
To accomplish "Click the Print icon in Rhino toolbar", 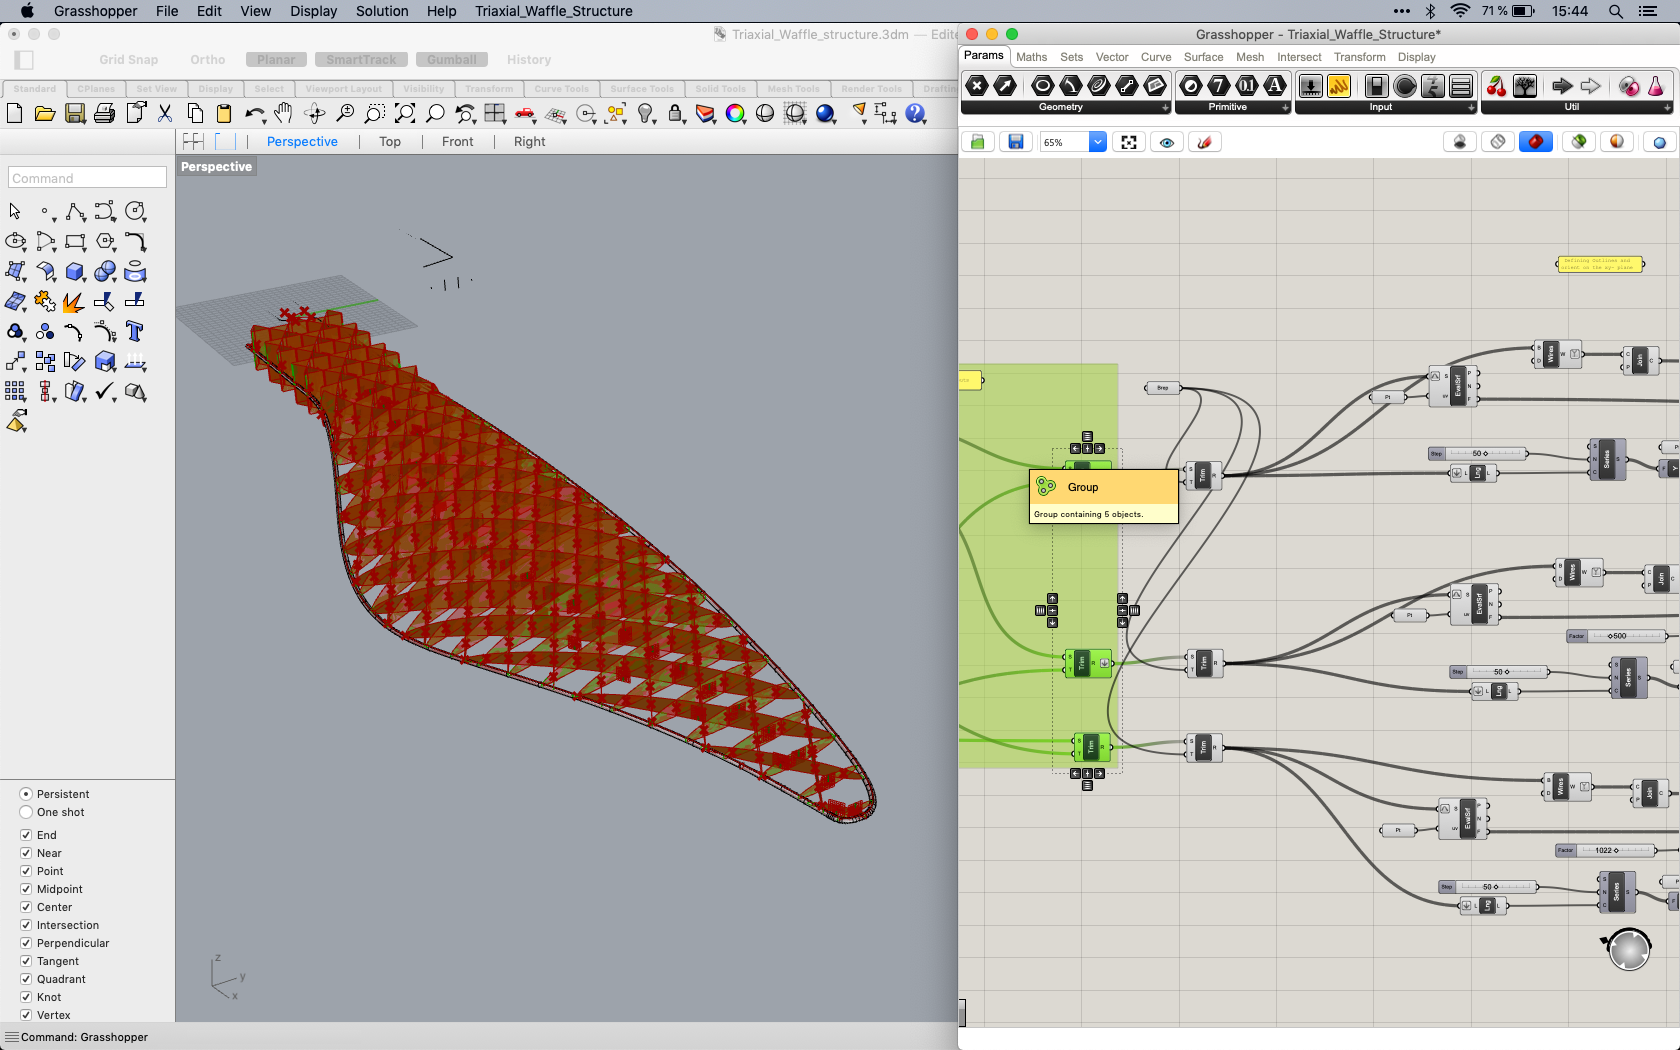I will [x=105, y=114].
